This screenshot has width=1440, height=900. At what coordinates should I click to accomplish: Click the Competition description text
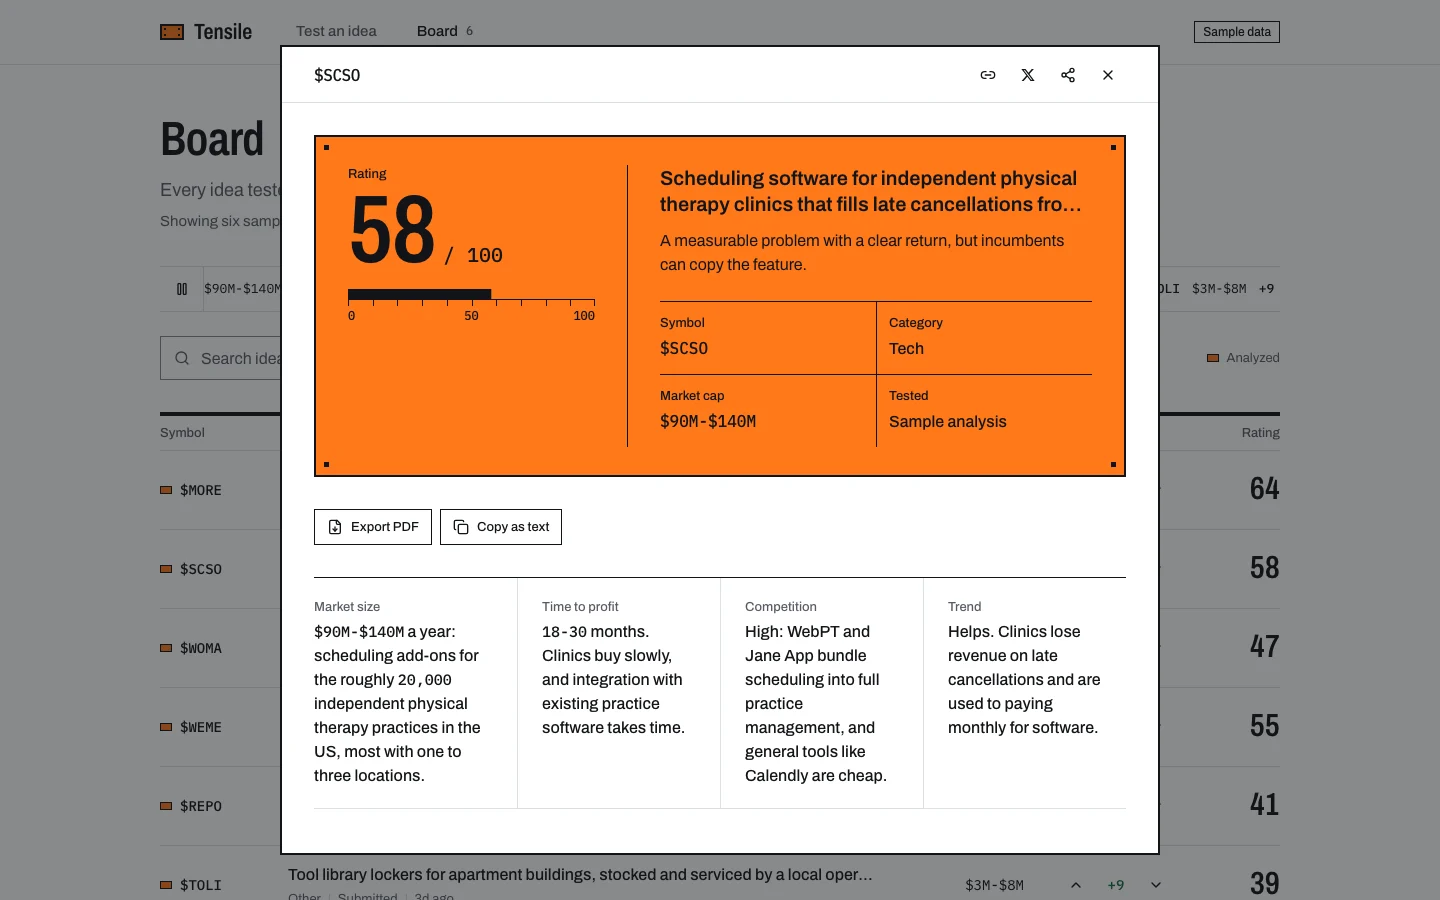pyautogui.click(x=816, y=704)
